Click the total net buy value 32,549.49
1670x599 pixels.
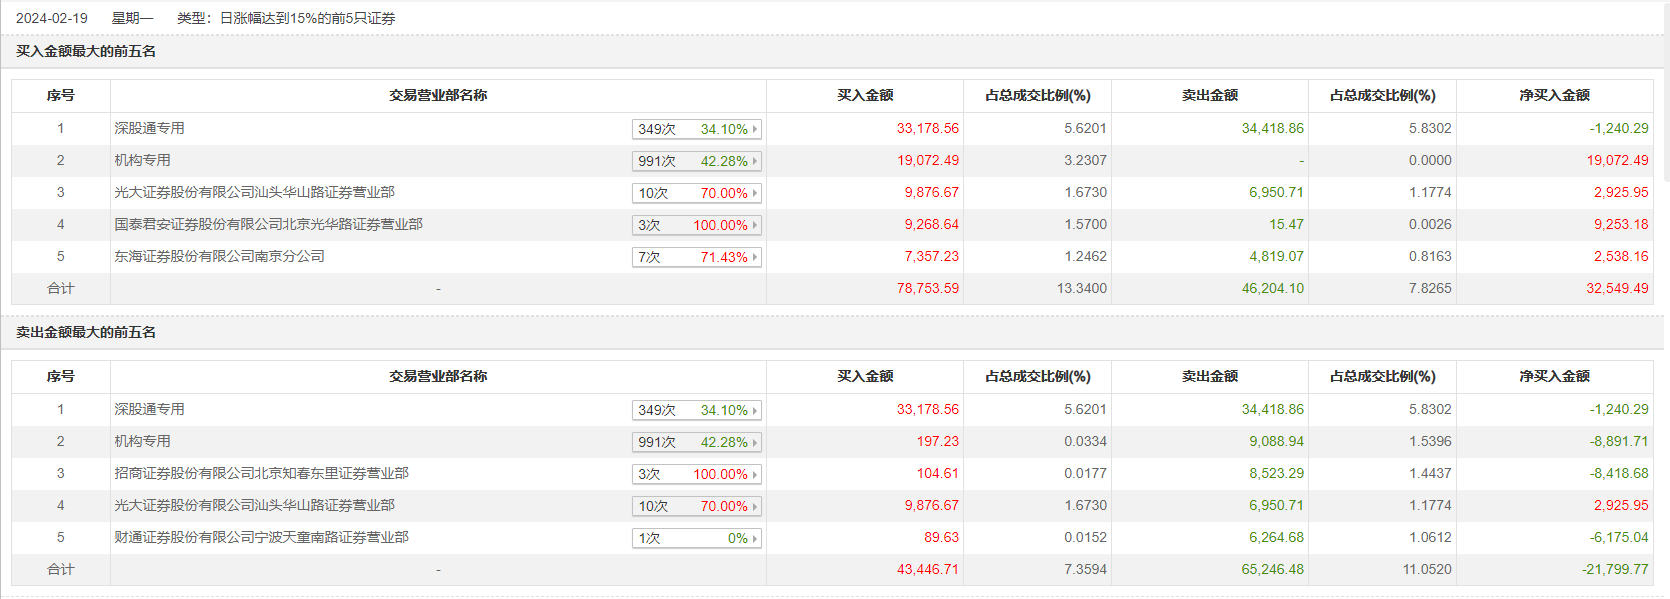1617,288
